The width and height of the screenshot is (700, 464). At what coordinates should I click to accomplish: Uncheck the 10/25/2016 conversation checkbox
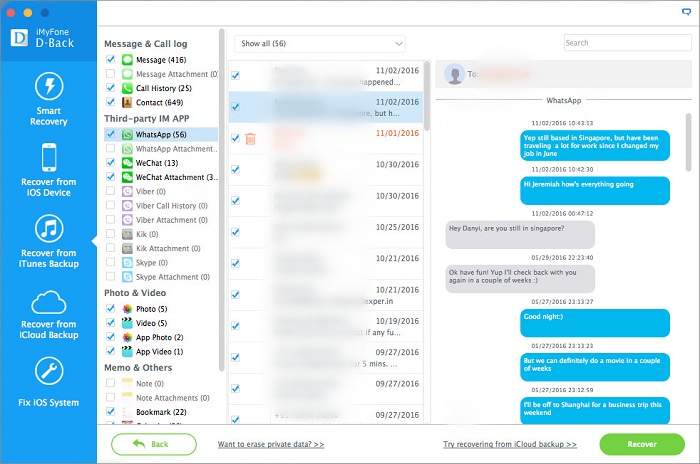click(x=235, y=232)
